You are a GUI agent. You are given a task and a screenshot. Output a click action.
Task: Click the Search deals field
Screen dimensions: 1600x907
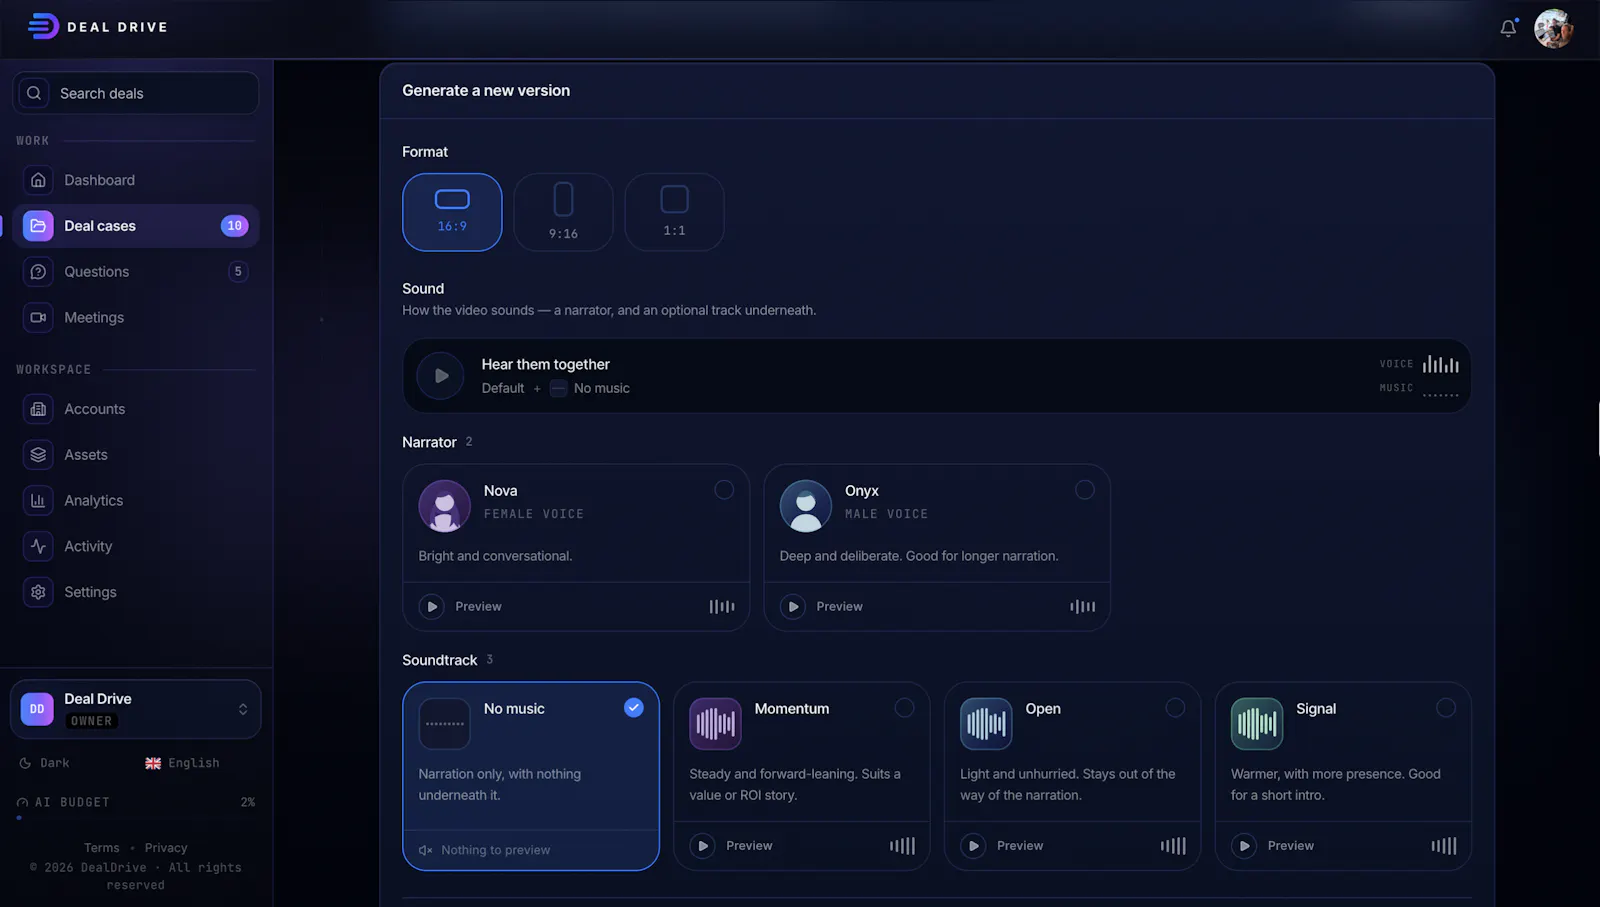click(x=136, y=93)
